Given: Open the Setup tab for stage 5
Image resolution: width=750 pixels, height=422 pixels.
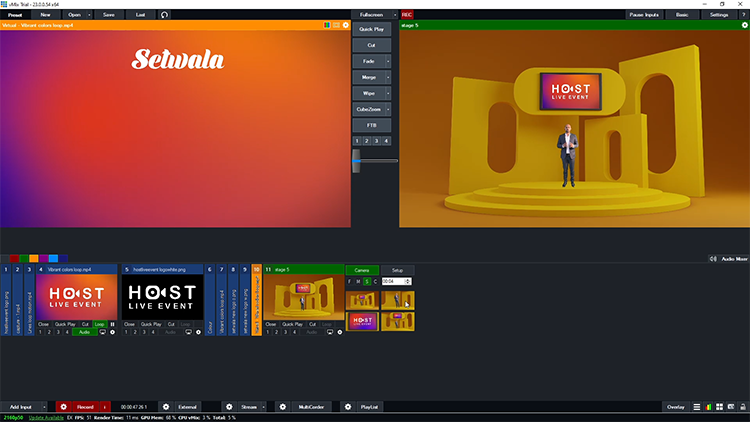Looking at the screenshot, I should click(397, 270).
